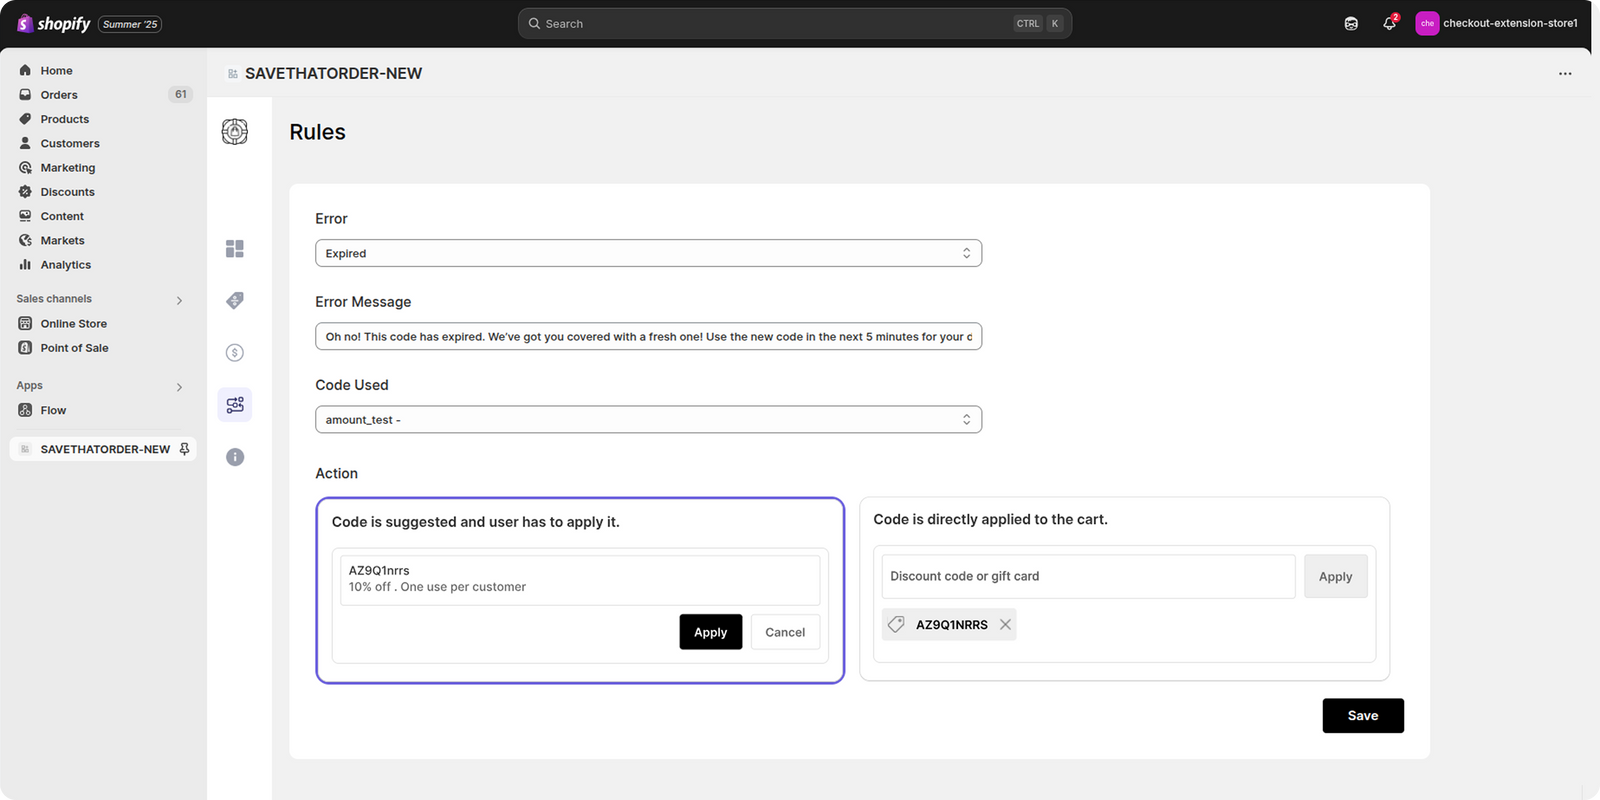Open the info icon in app sidebar
Image resolution: width=1600 pixels, height=800 pixels.
pyautogui.click(x=235, y=457)
